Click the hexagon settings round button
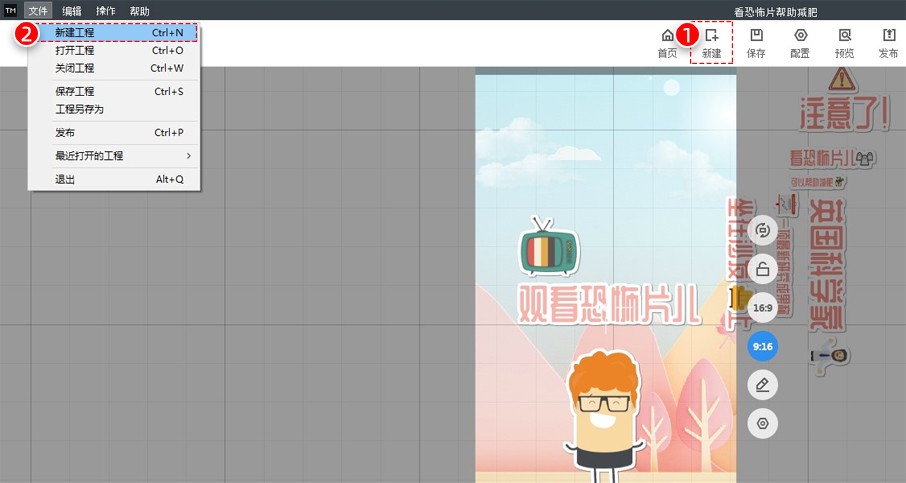906x483 pixels. click(x=763, y=424)
